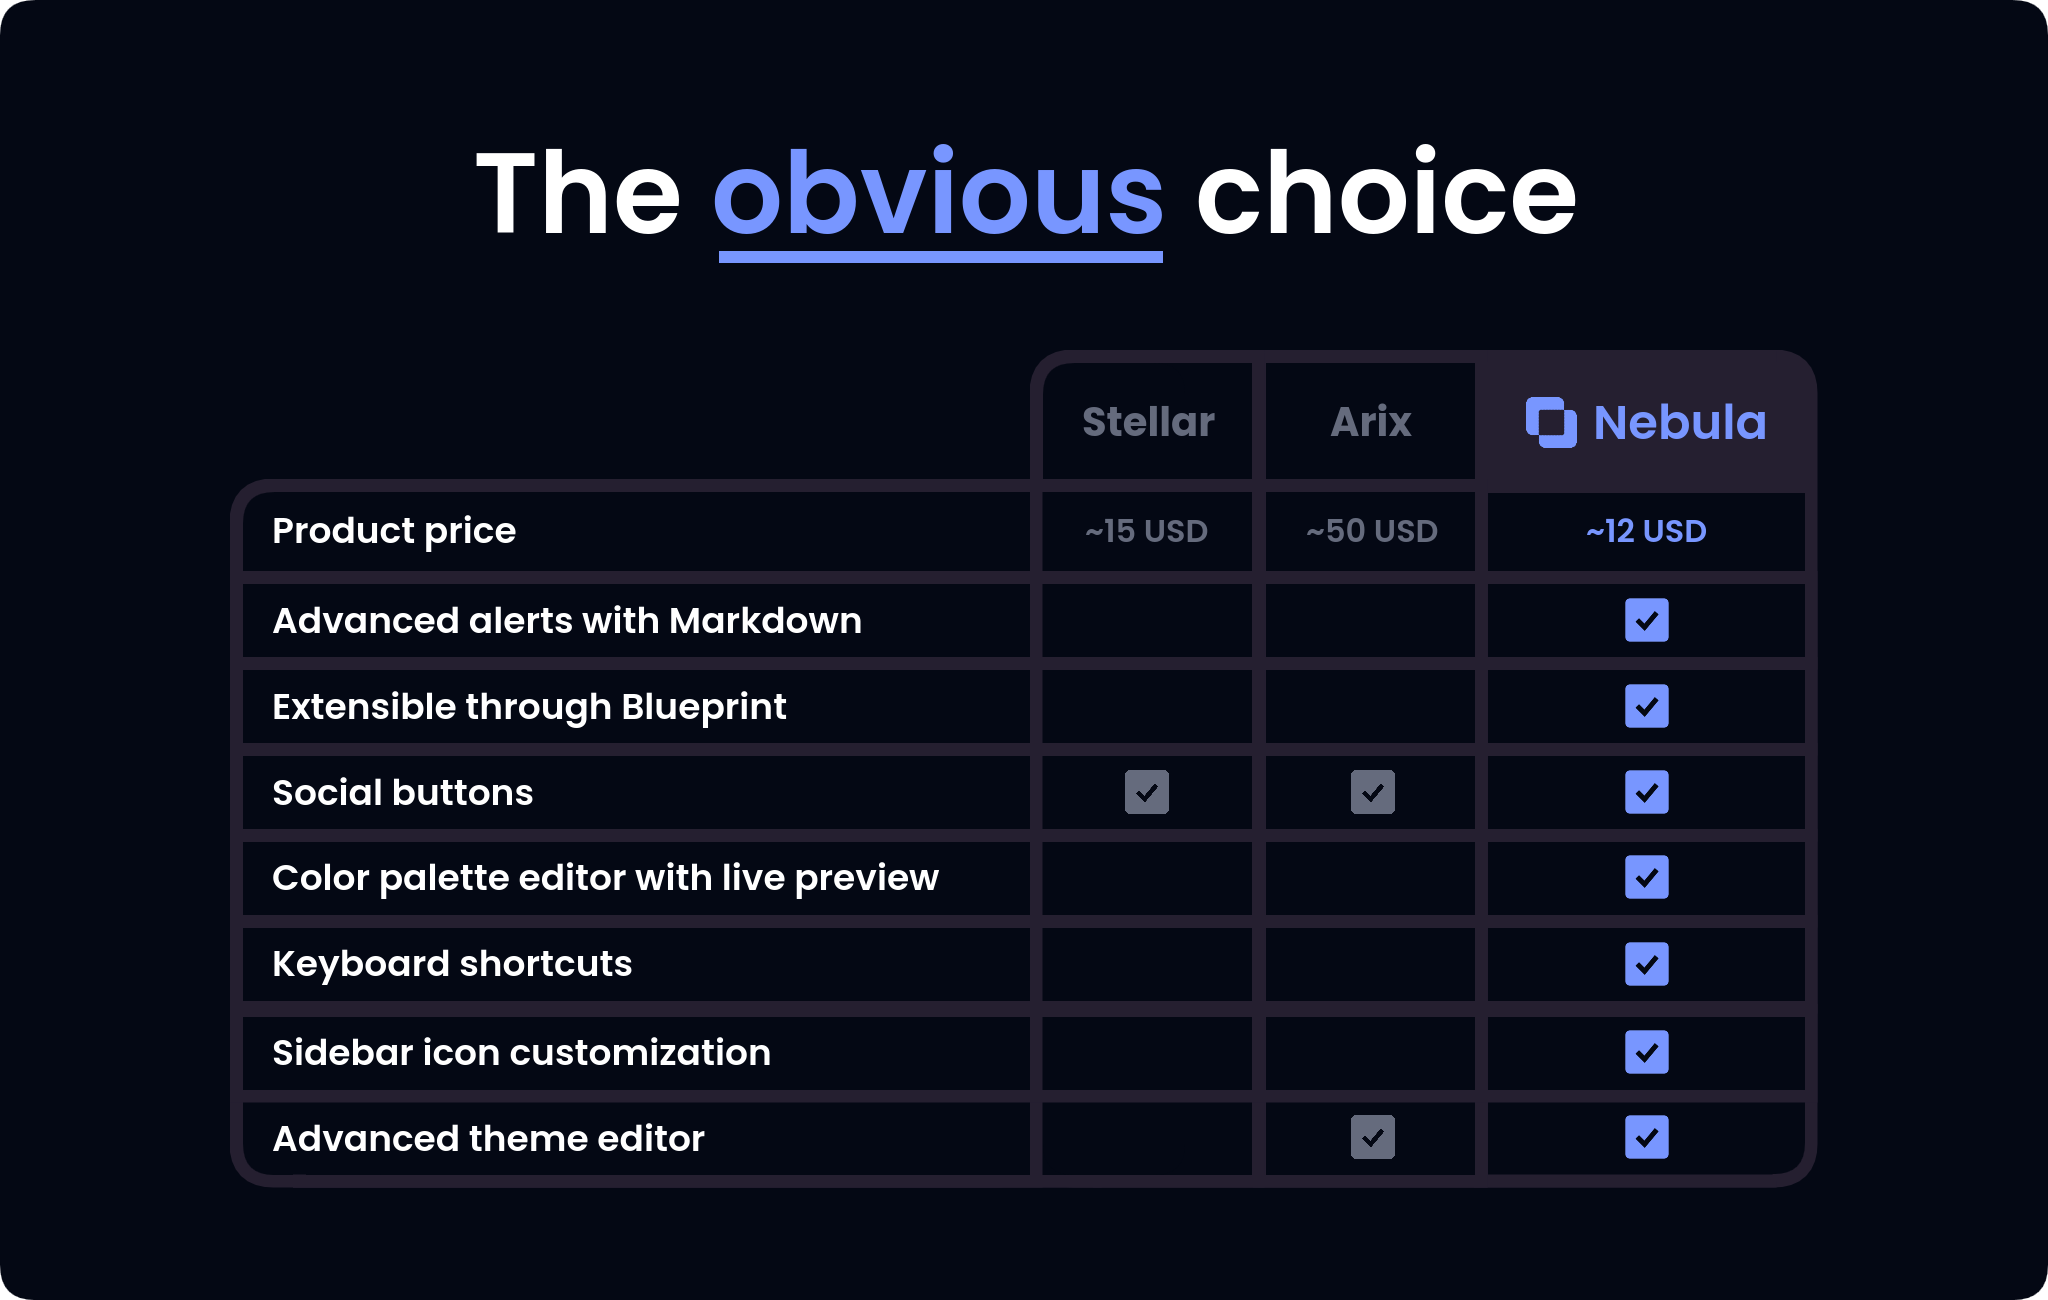Click the ~50 USD Arix price
The image size is (2048, 1300).
click(x=1371, y=531)
